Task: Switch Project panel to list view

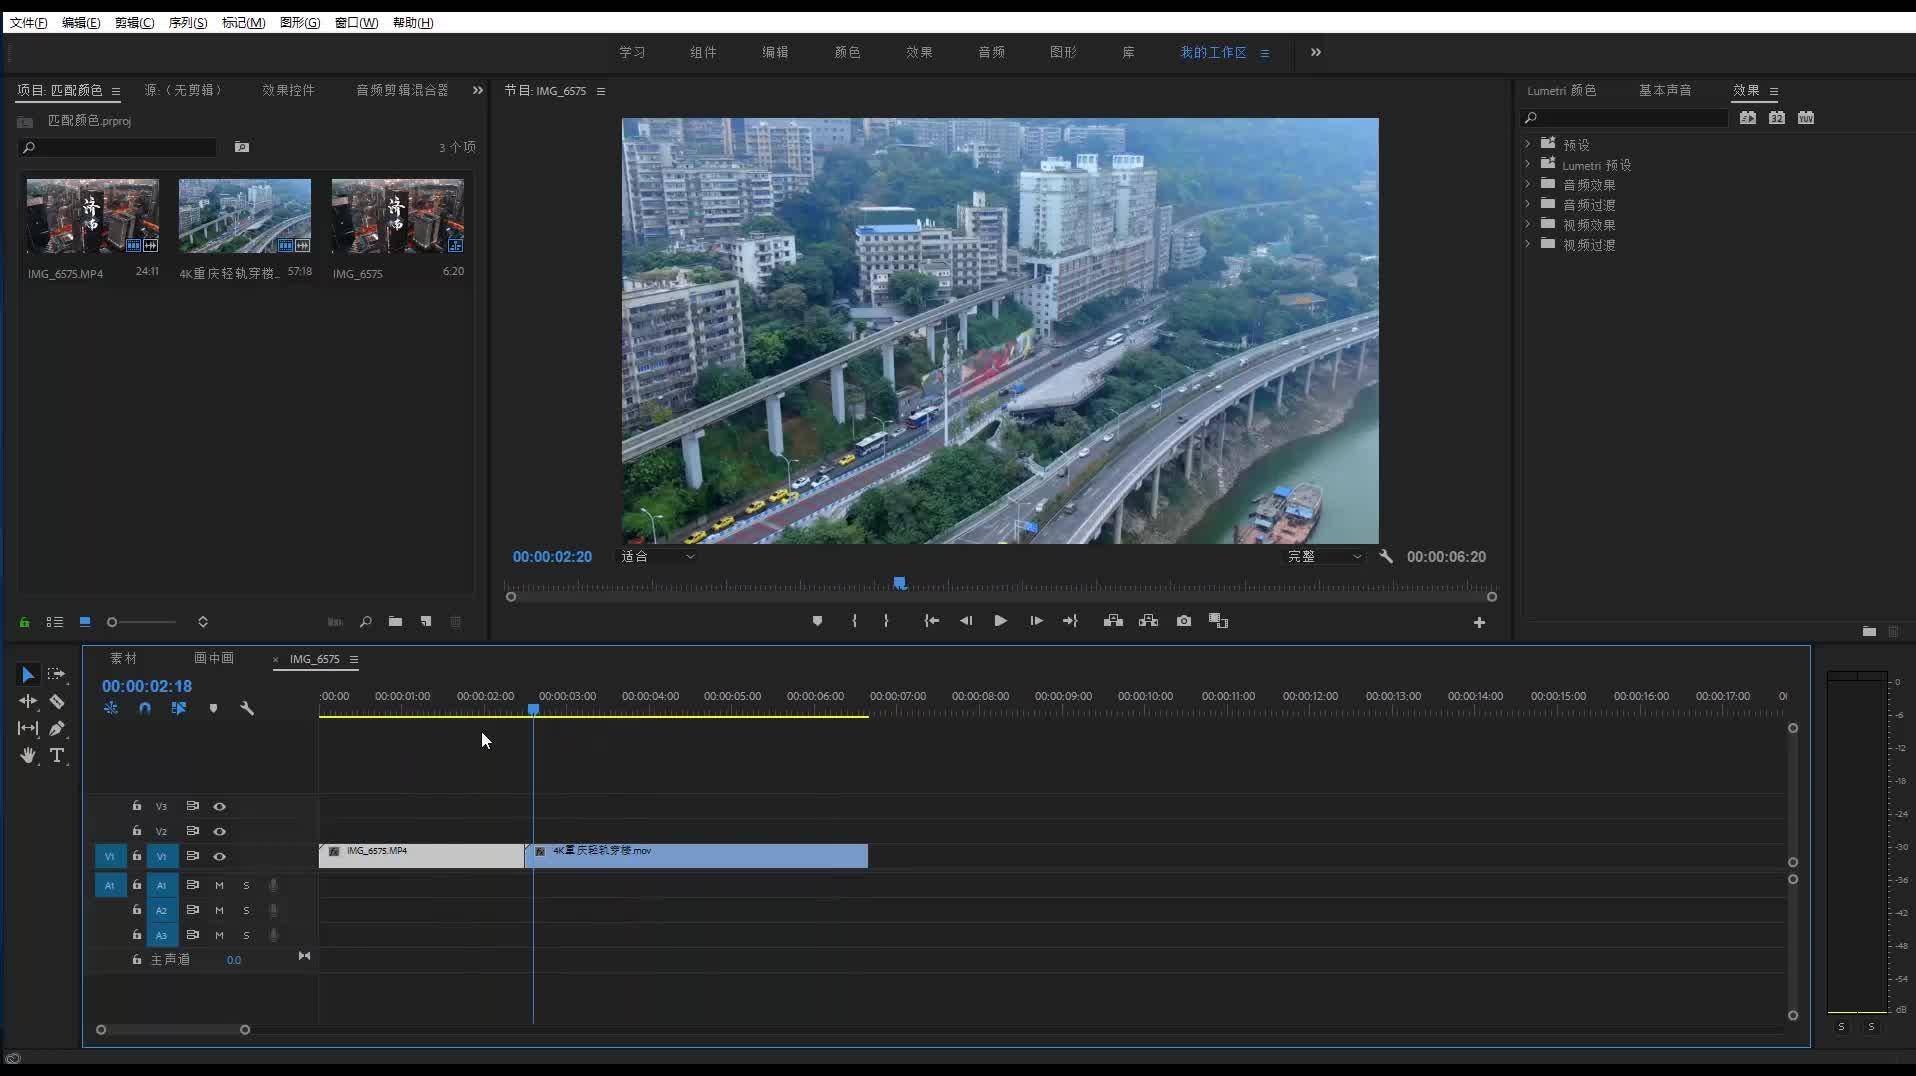Action: [55, 622]
